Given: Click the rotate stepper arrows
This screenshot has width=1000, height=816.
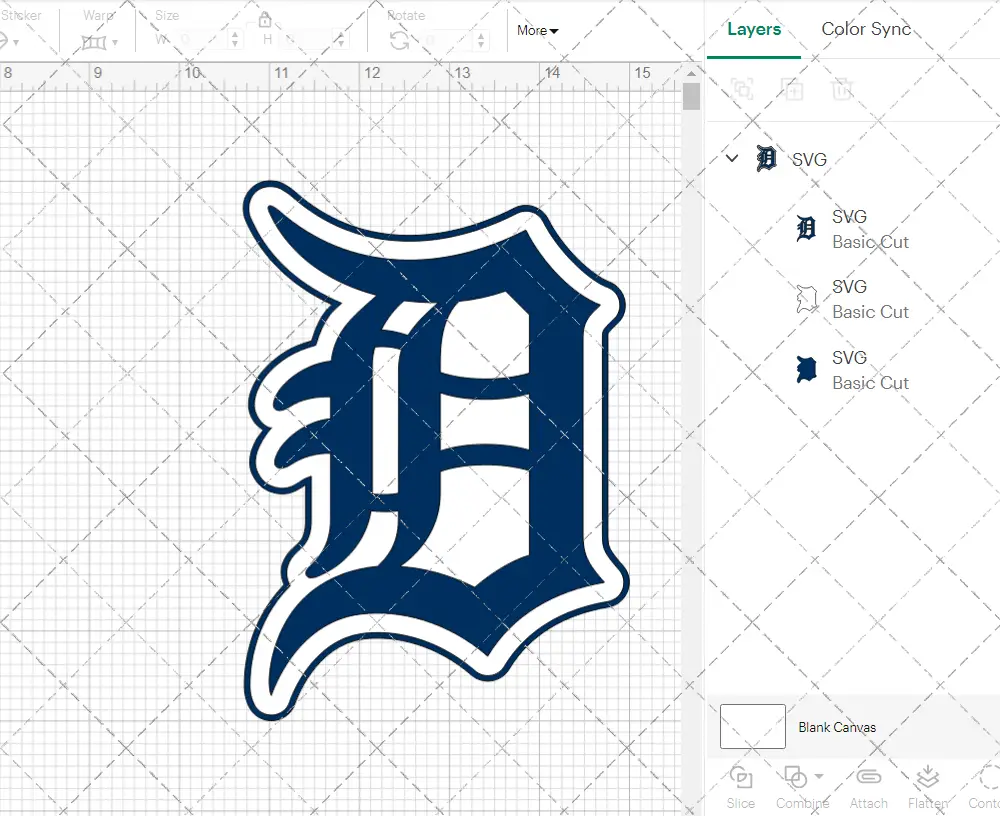Looking at the screenshot, I should click(x=481, y=40).
